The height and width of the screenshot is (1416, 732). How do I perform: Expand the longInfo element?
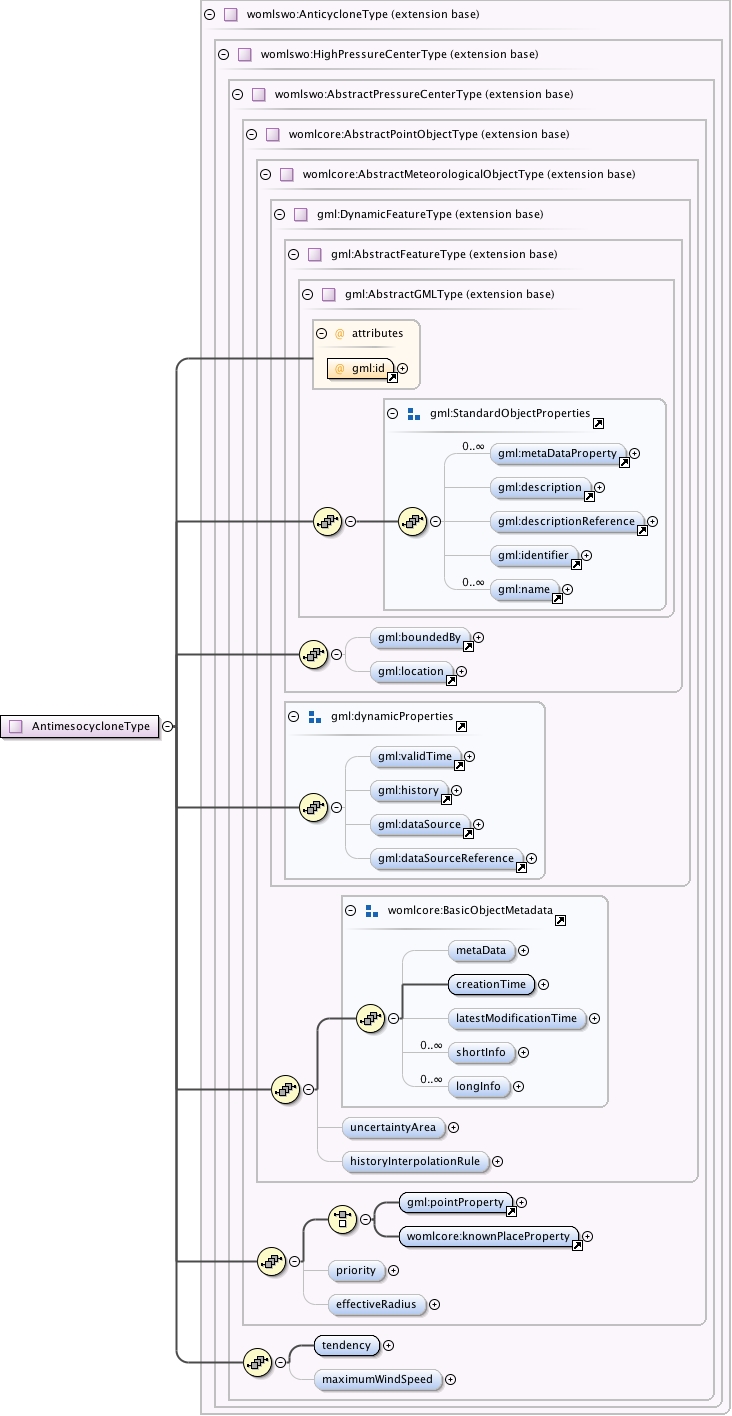(x=519, y=1086)
